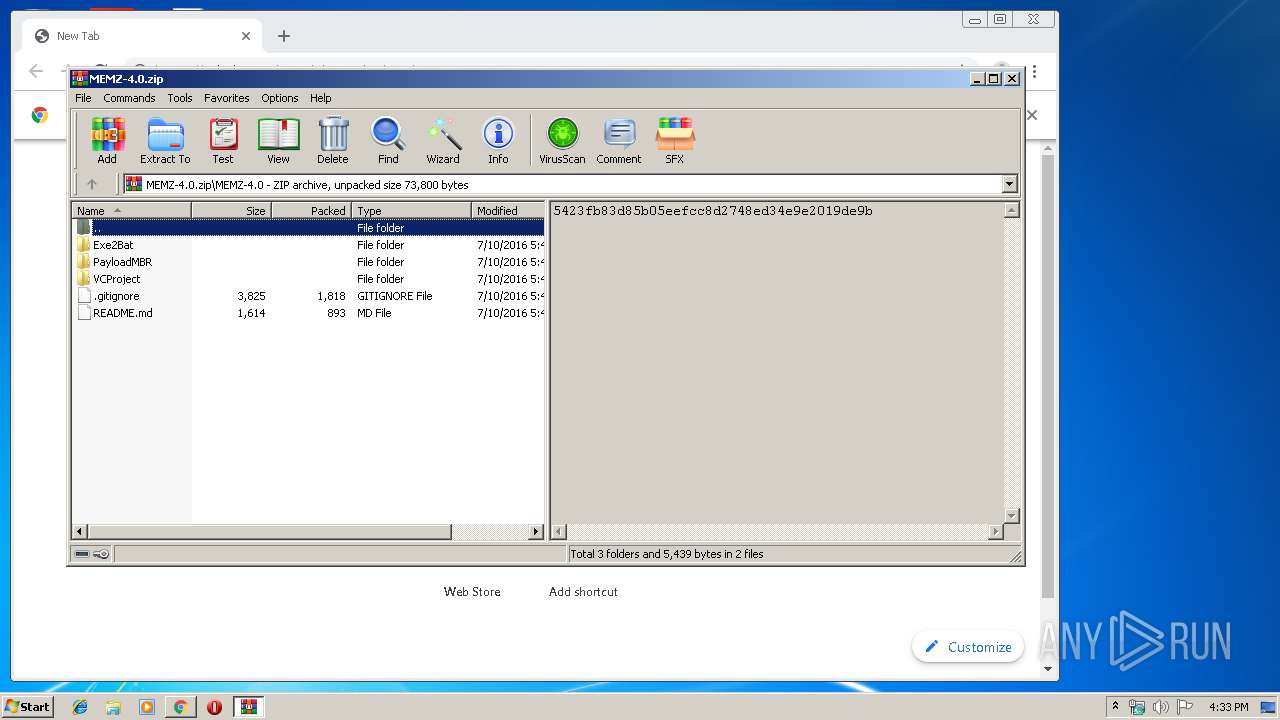Click the README.md file icon
Image resolution: width=1280 pixels, height=720 pixels.
(84, 313)
